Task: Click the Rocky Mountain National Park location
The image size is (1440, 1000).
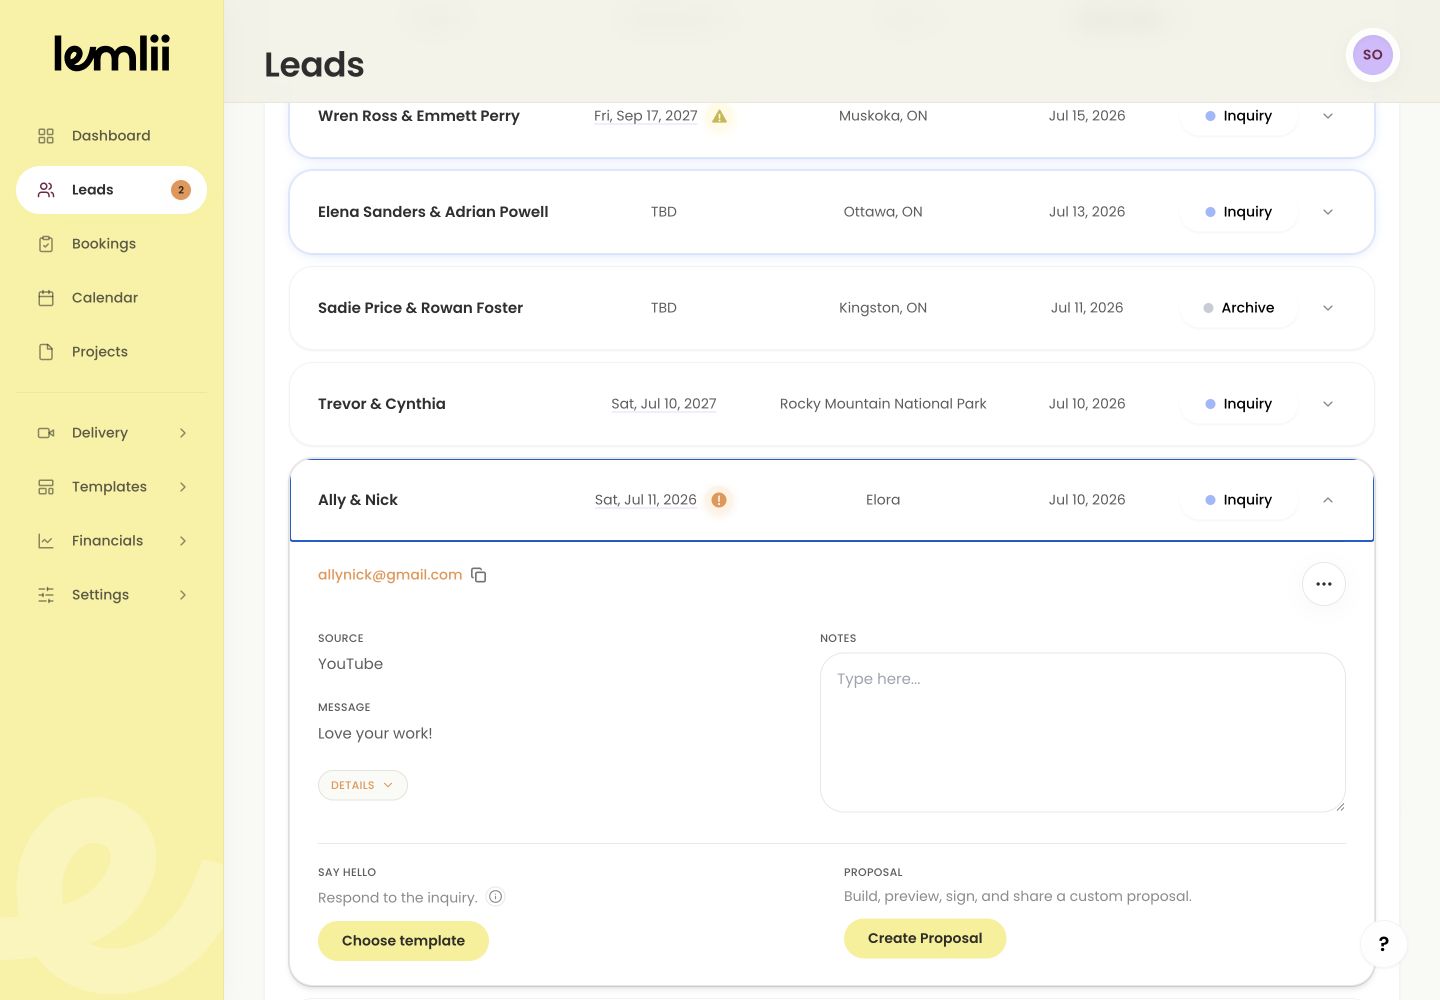Action: (883, 404)
